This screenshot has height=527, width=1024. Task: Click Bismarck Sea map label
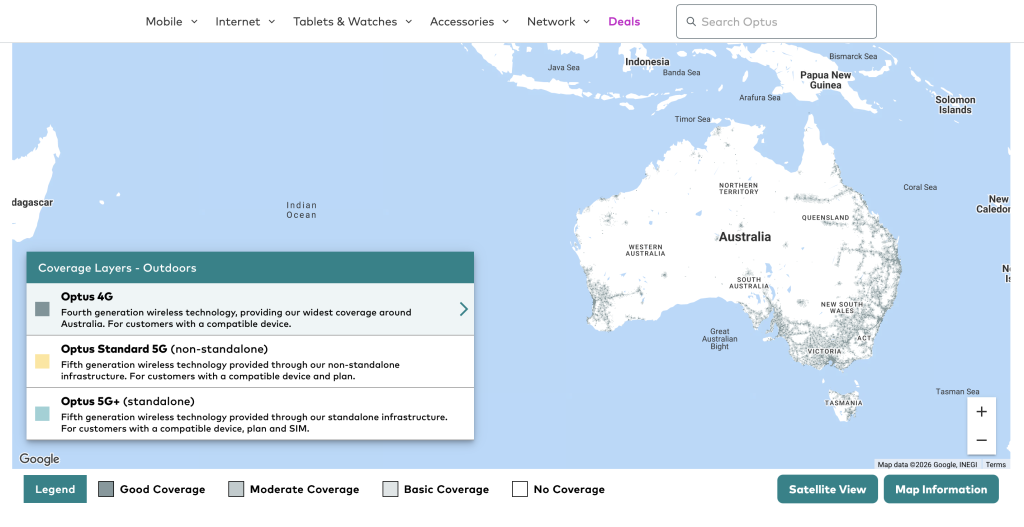[854, 57]
